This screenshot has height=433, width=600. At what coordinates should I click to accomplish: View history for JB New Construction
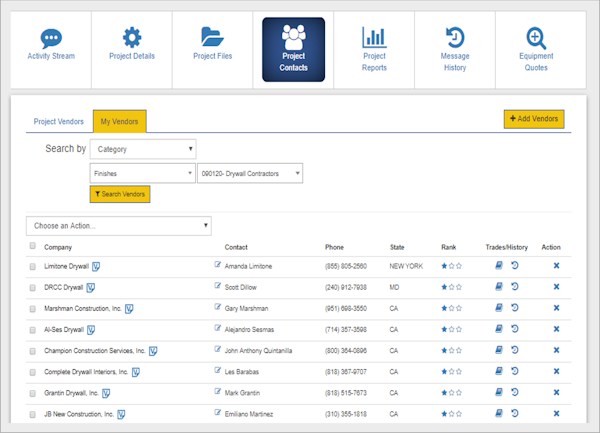(515, 413)
